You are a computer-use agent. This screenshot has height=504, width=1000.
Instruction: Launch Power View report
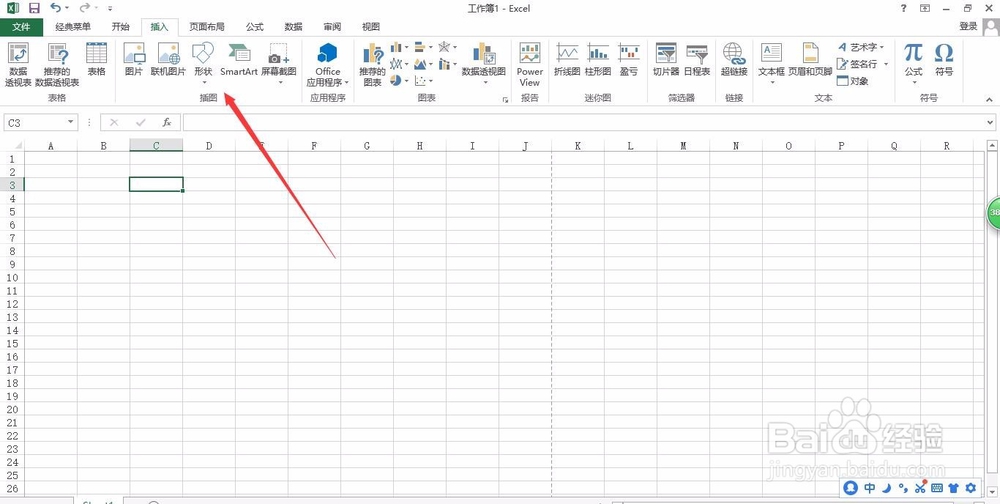tap(530, 64)
